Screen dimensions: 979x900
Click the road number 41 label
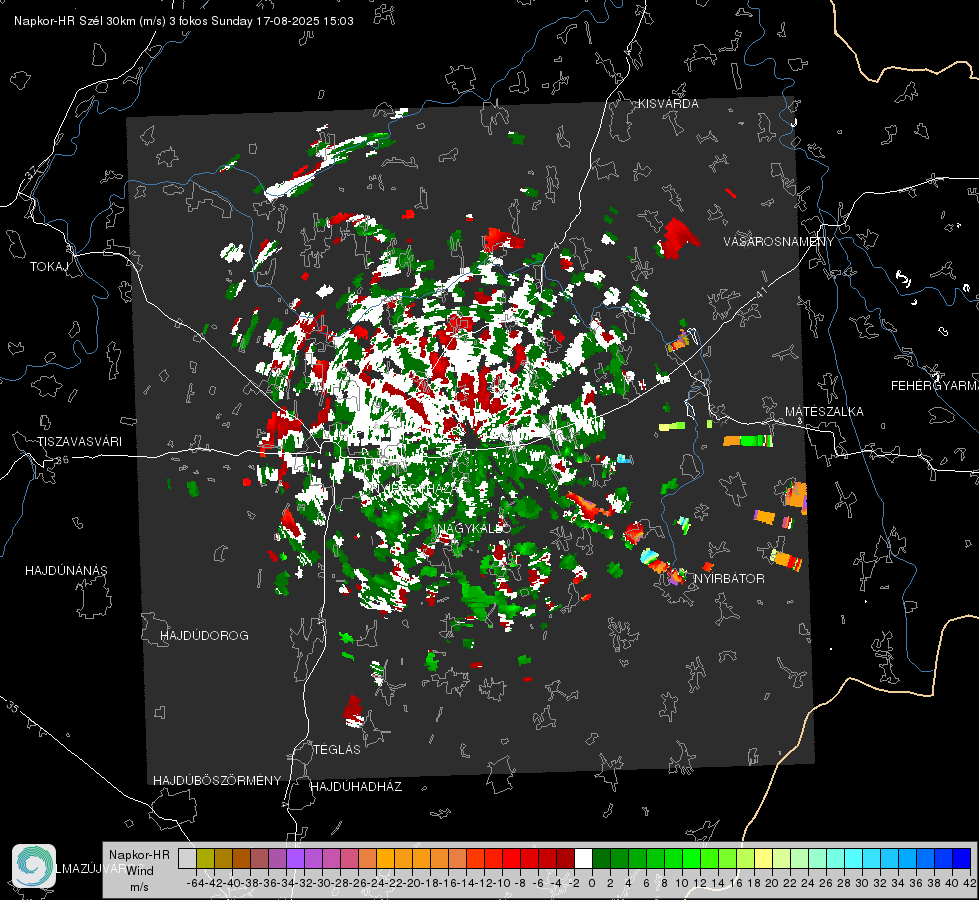tap(761, 292)
